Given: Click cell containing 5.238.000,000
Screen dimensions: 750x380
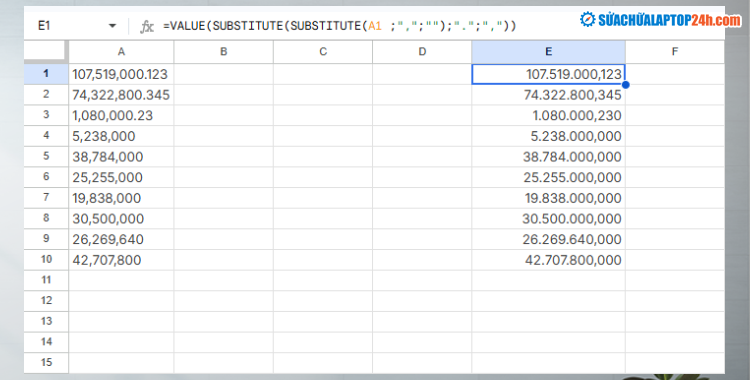Looking at the screenshot, I should [x=548, y=136].
